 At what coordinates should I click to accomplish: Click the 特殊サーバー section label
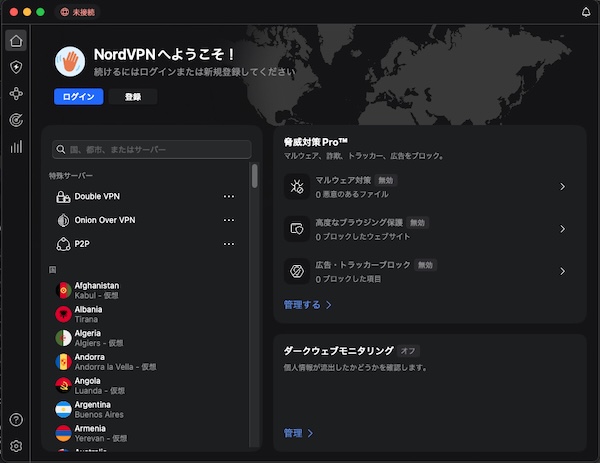[x=70, y=176]
